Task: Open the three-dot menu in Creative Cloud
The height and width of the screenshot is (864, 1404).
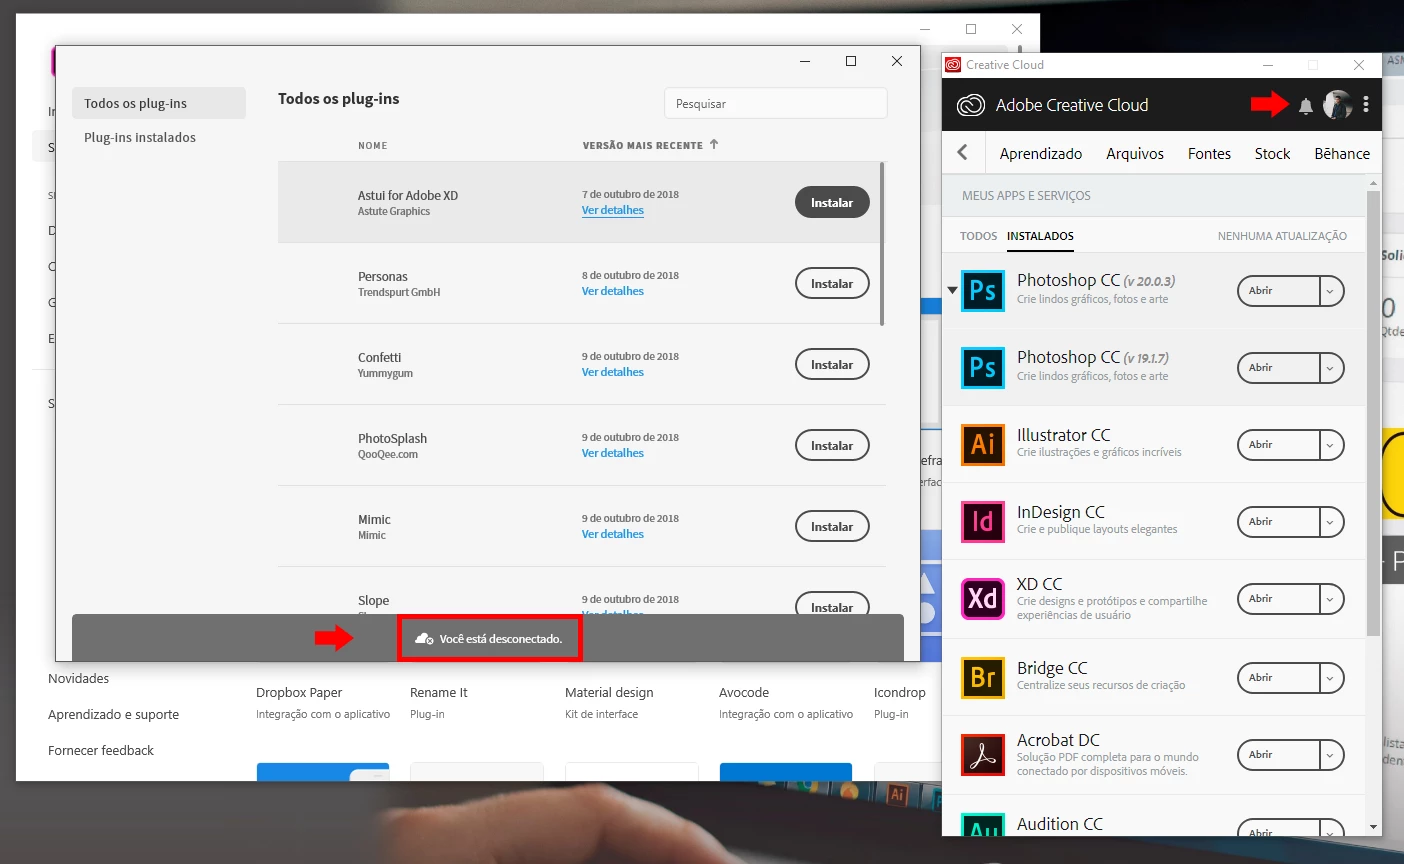Action: (1366, 104)
